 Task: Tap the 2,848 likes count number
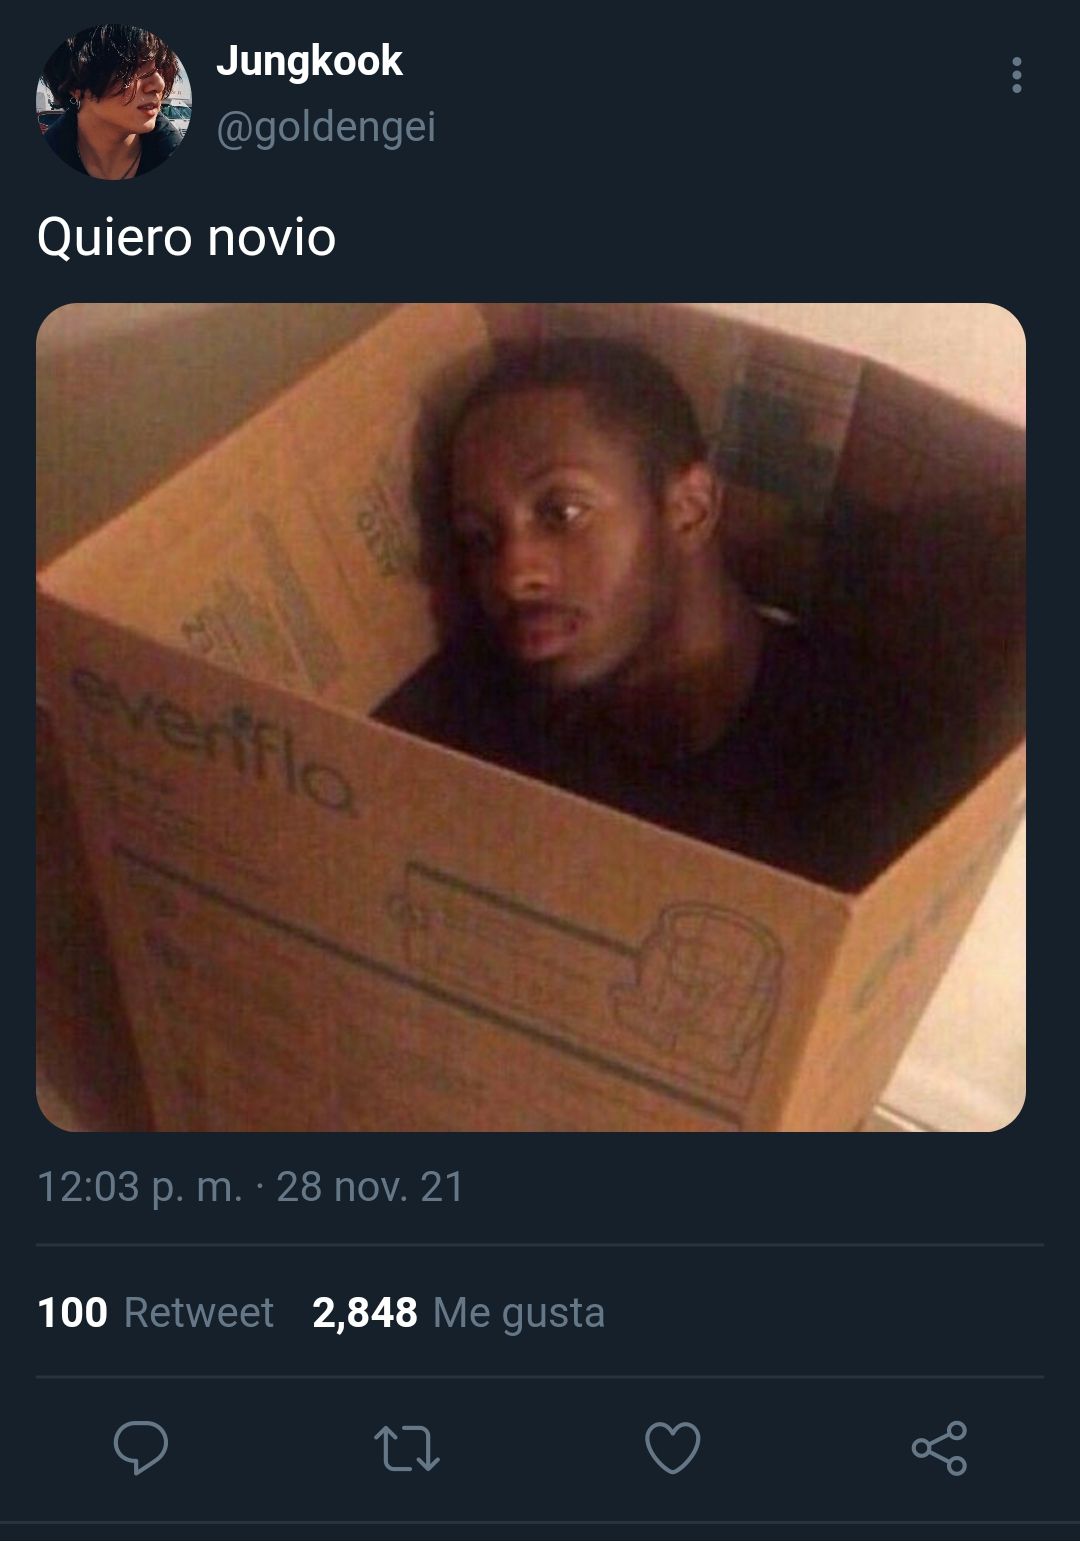pos(365,1313)
